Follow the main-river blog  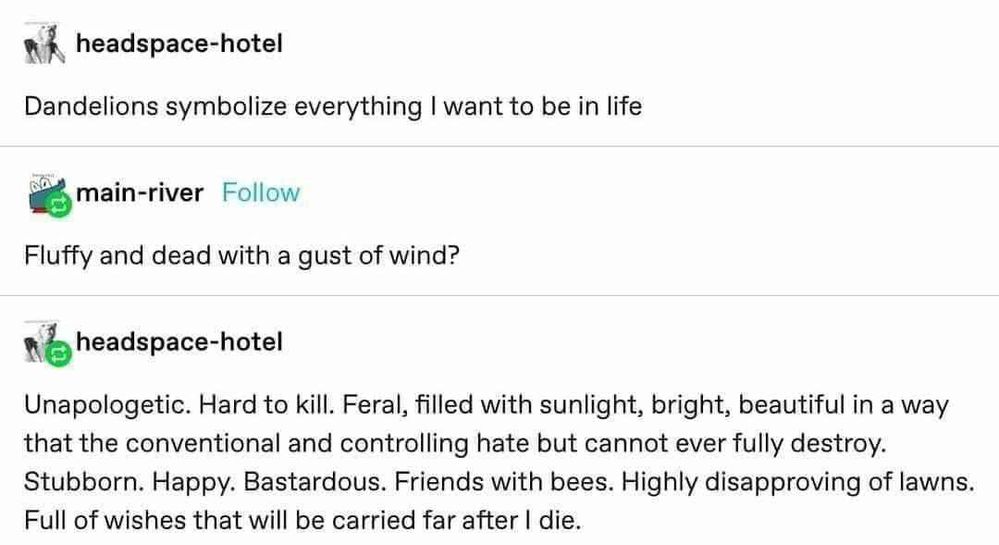pyautogui.click(x=261, y=193)
